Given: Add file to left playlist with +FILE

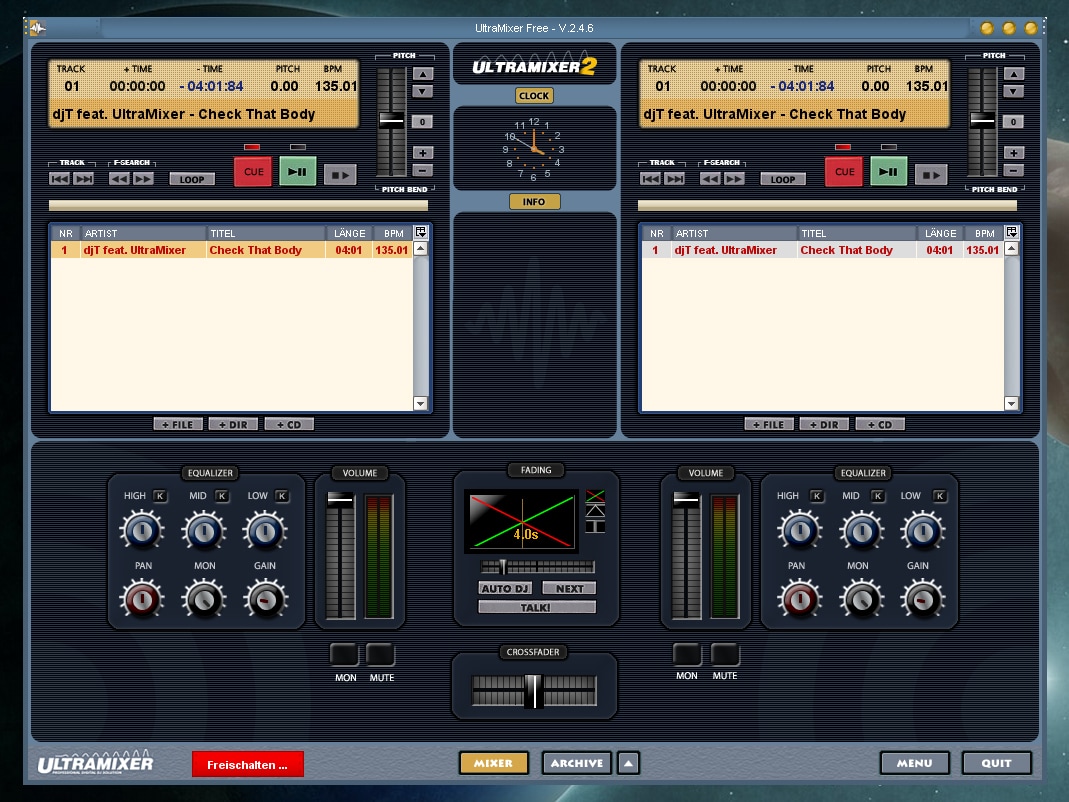Looking at the screenshot, I should click(x=179, y=424).
